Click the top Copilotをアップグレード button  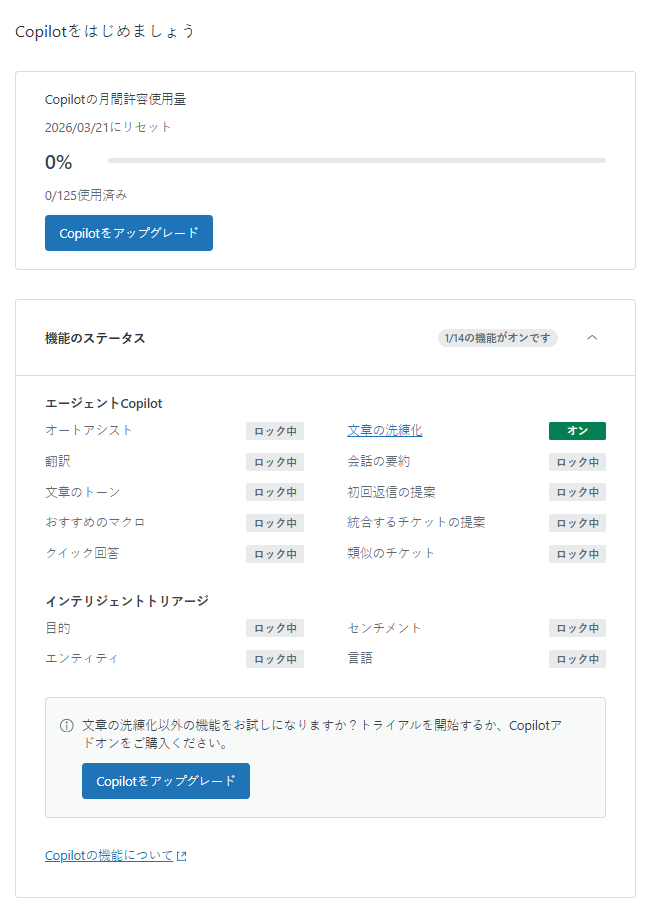click(x=129, y=233)
